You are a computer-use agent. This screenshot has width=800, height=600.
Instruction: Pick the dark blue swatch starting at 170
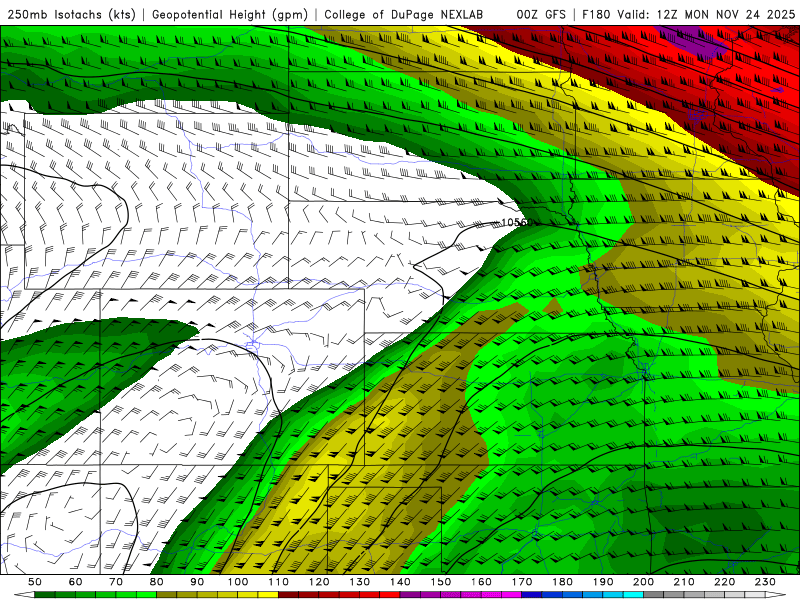[x=532, y=594]
